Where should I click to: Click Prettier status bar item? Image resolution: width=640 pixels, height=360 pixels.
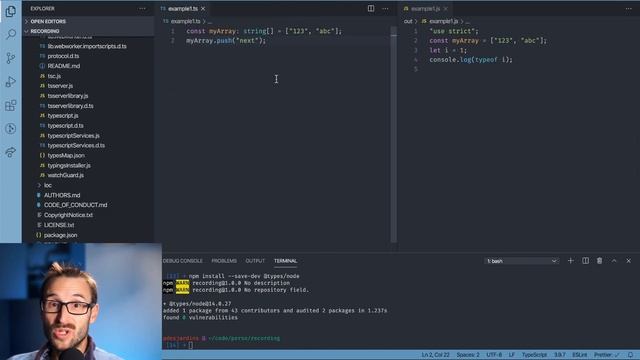[x=606, y=355]
